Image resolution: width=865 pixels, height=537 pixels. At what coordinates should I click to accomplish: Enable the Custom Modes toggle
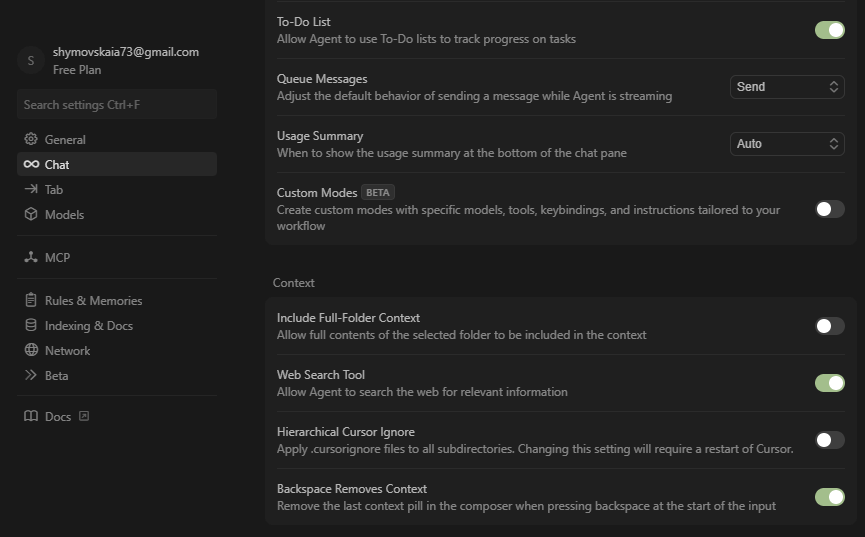[x=829, y=209]
